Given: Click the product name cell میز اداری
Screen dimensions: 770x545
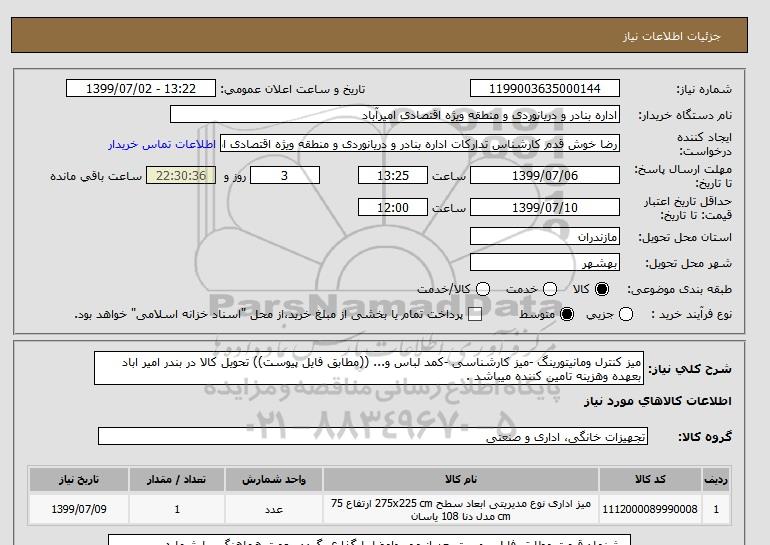Looking at the screenshot, I should point(461,510).
